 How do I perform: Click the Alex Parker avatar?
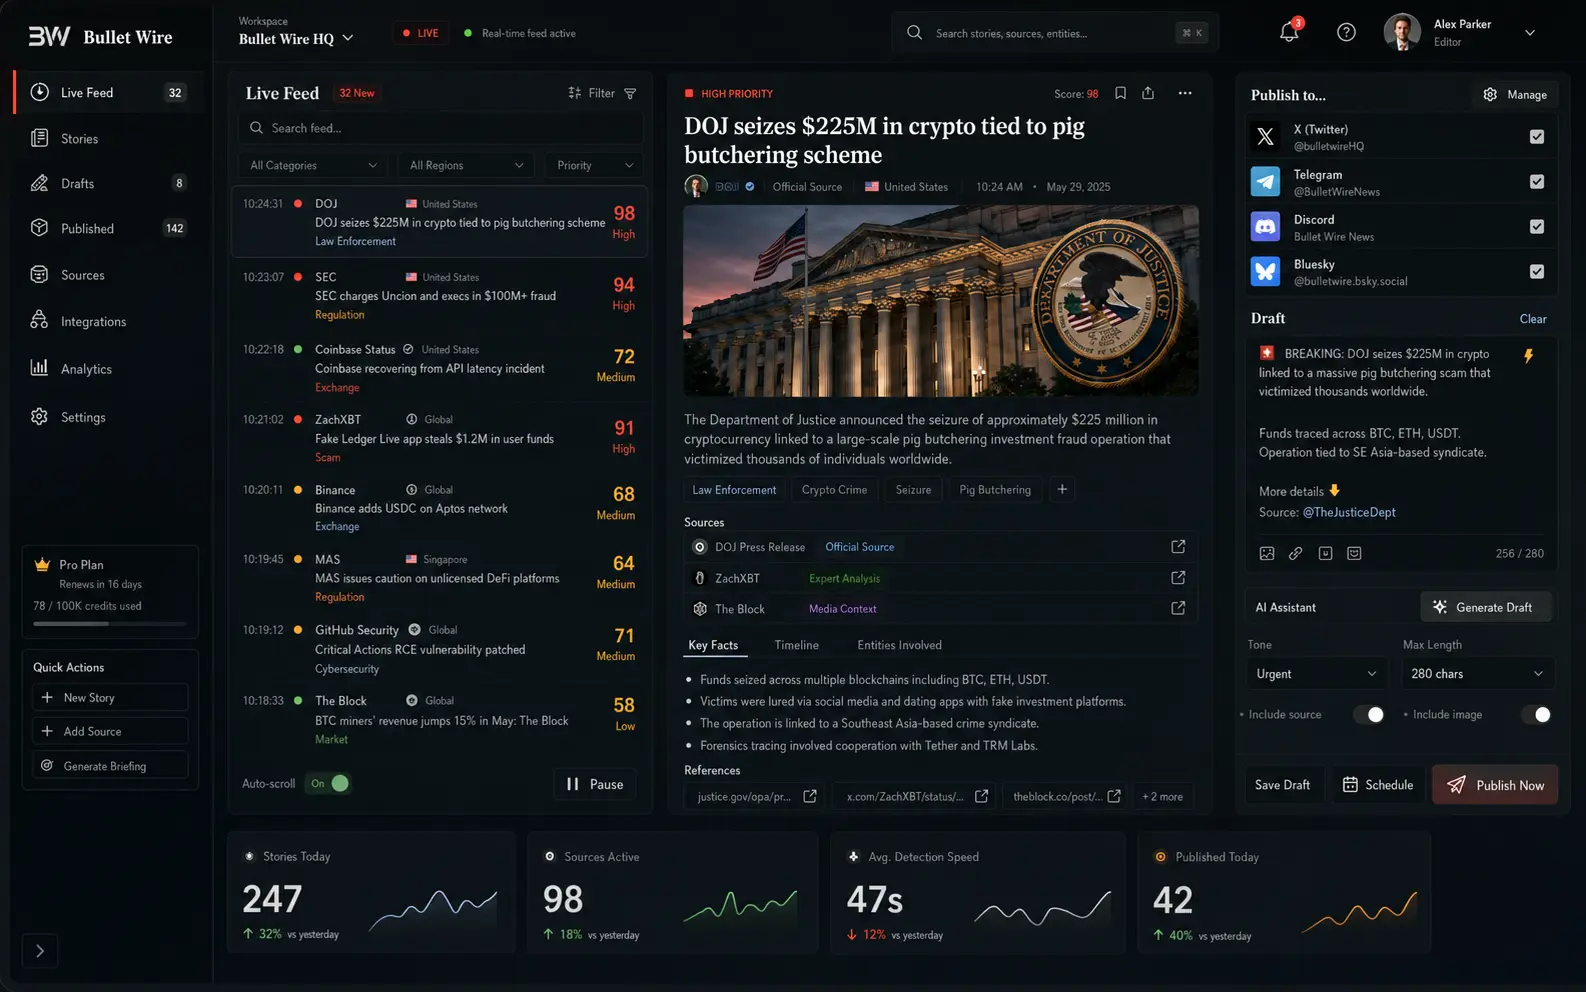click(1402, 33)
